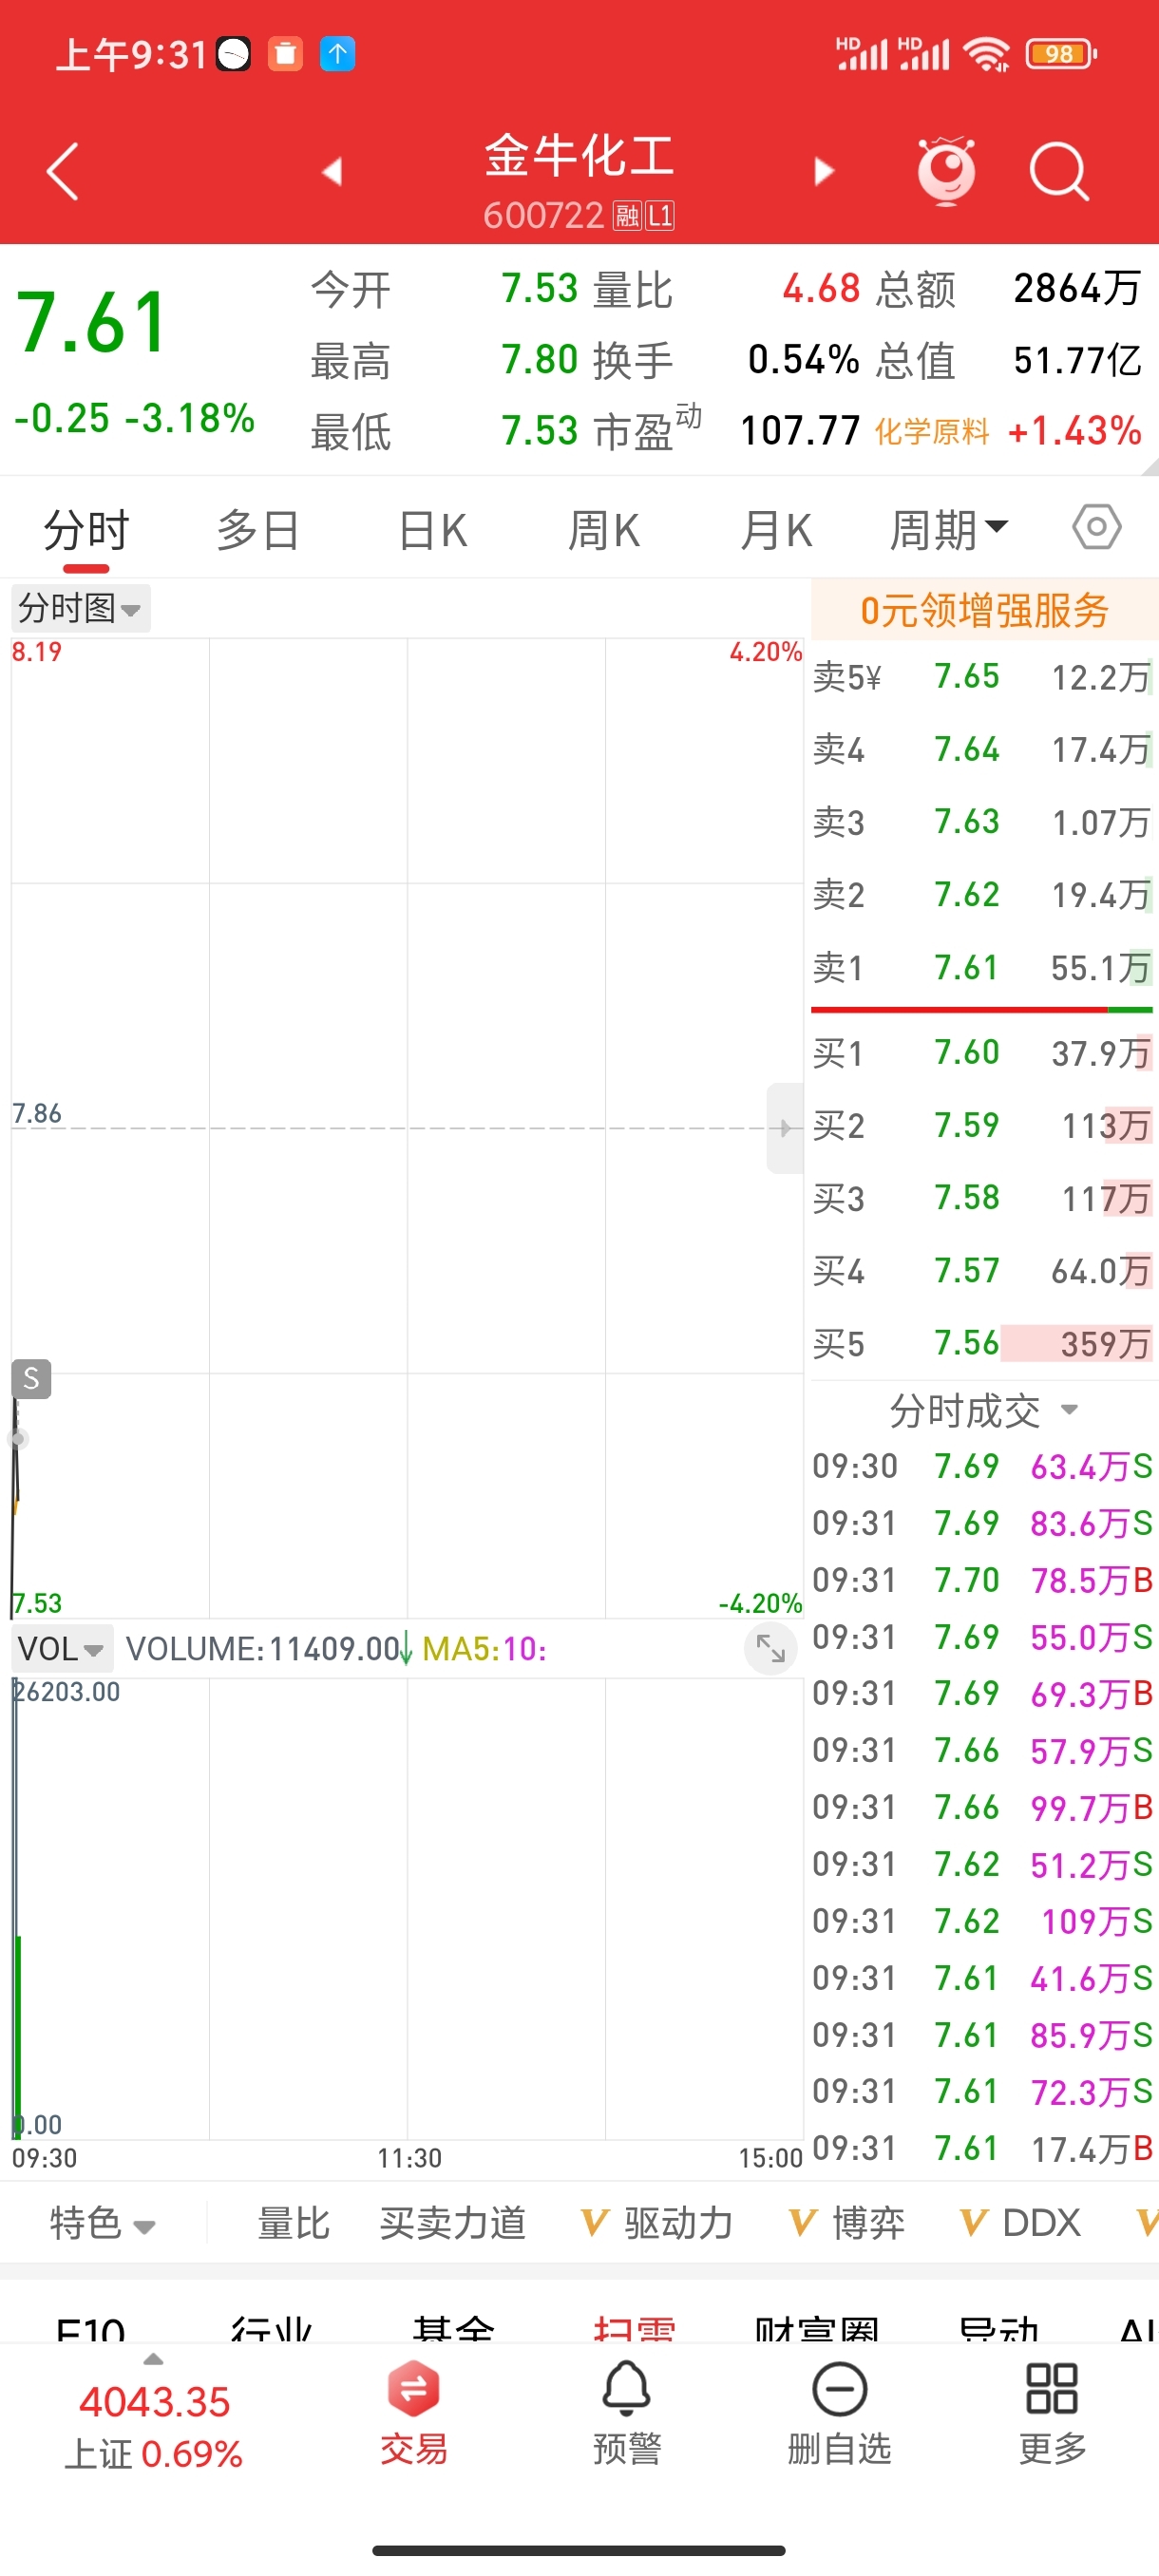Open the 特色 features dropdown

tap(102, 2223)
